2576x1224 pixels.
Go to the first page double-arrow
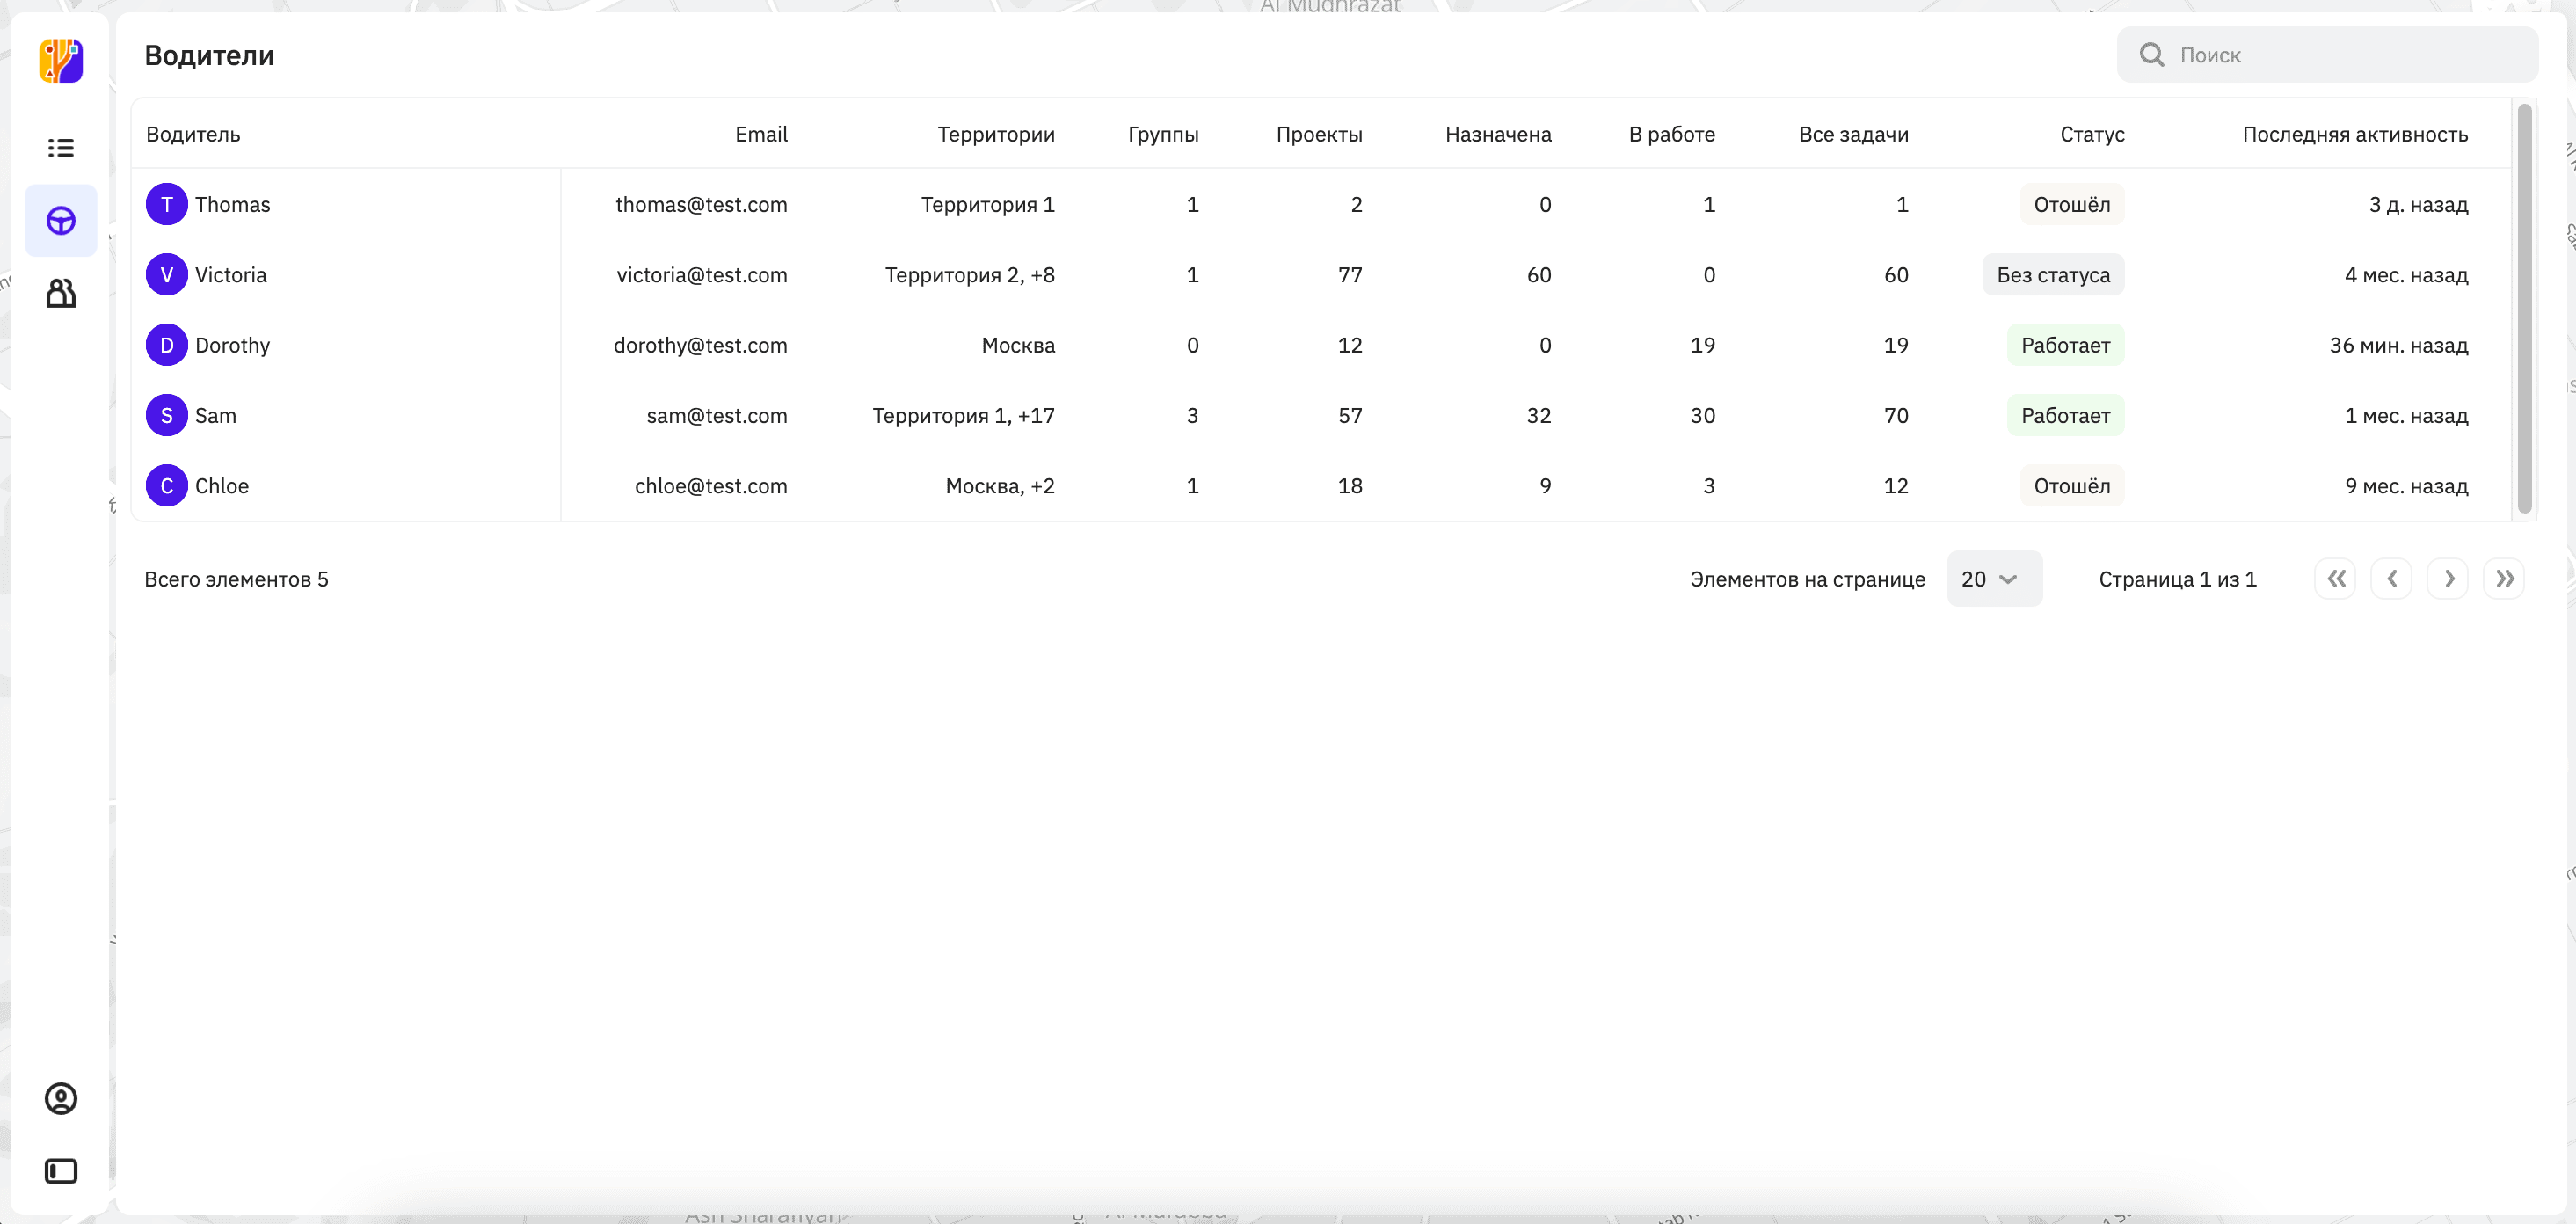pos(2335,579)
